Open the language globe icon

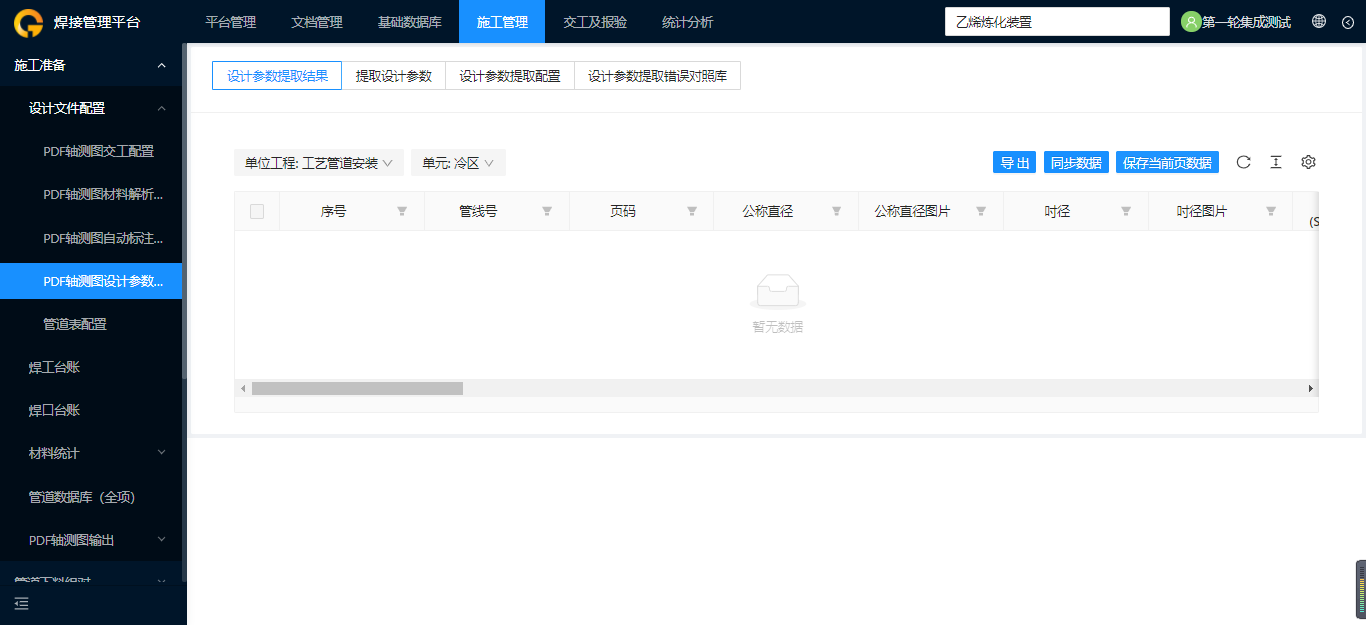click(1319, 21)
